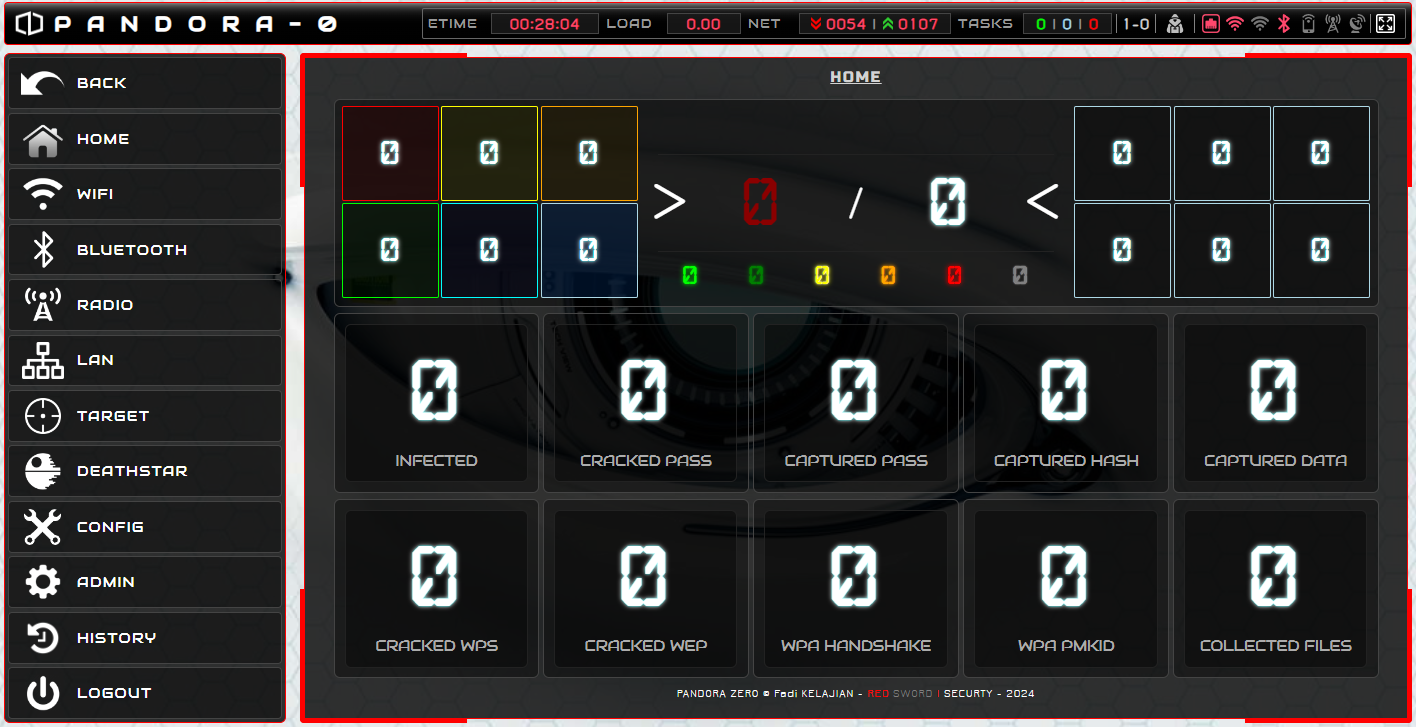The image size is (1416, 727).
Task: Select the LAN sidebar item
Action: 145,360
